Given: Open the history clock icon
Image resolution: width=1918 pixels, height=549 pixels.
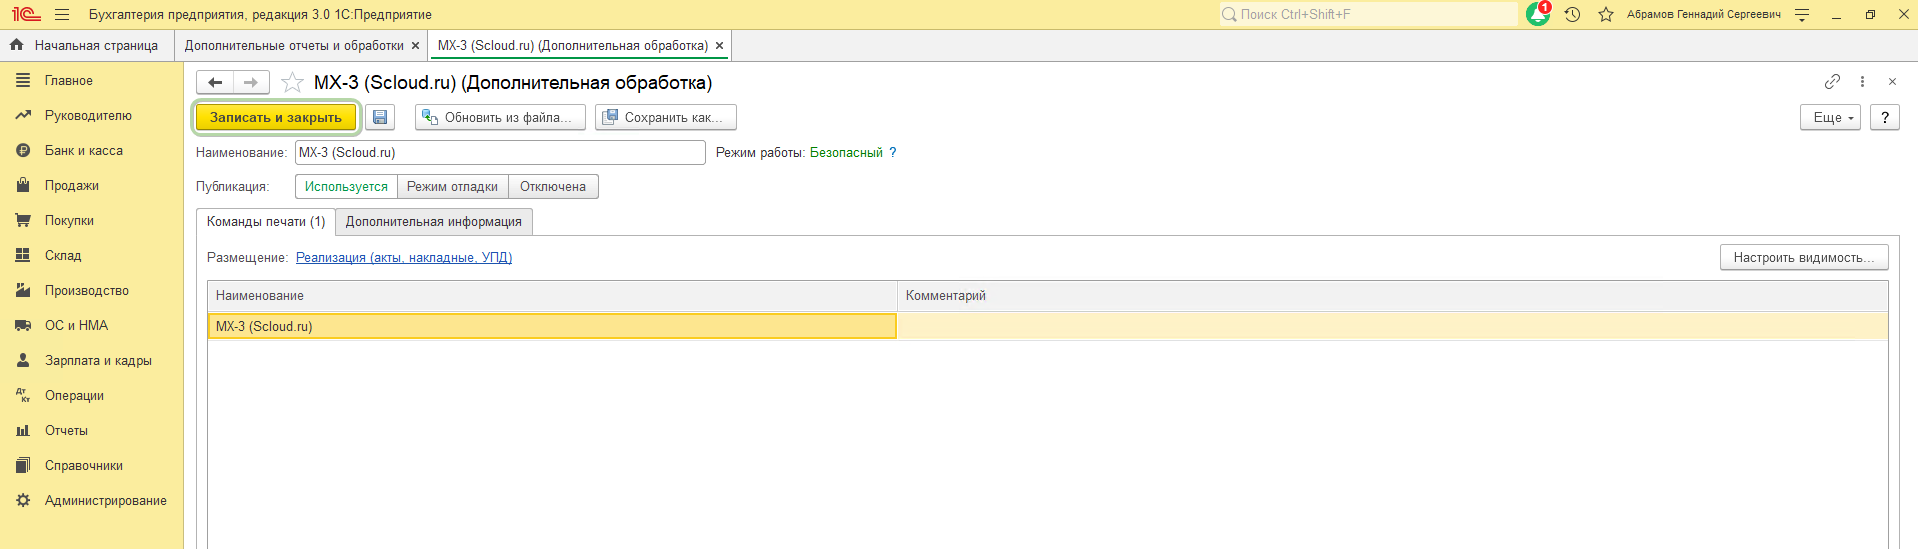Looking at the screenshot, I should click(1572, 15).
